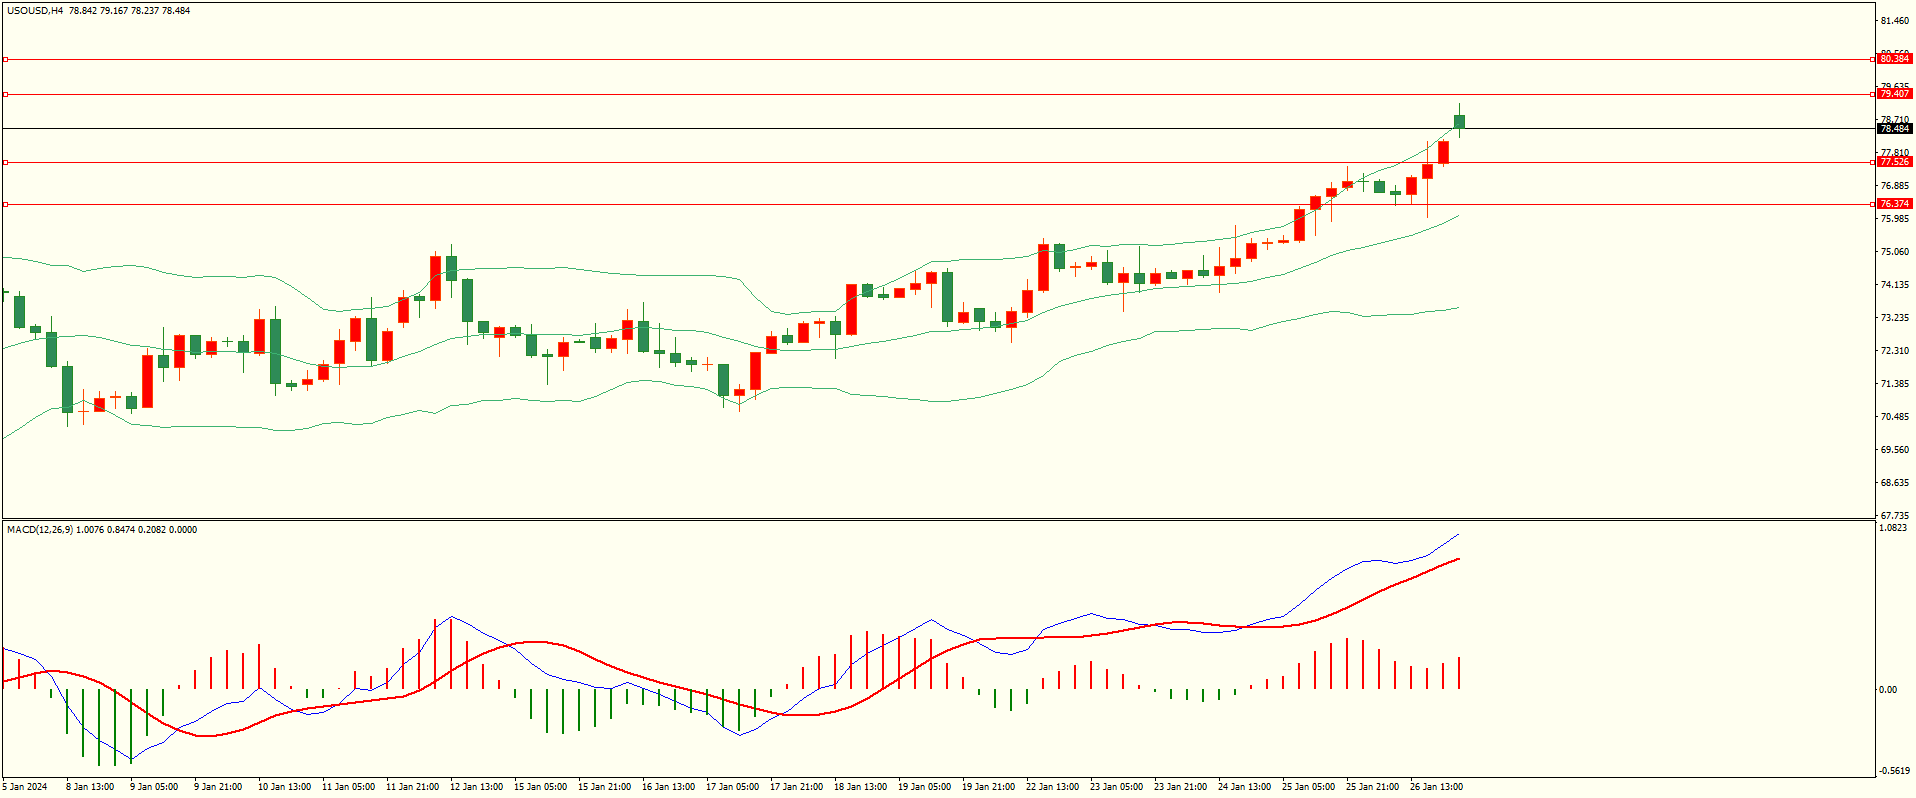Click the 75.060 price axis label
The height and width of the screenshot is (798, 1916).
point(1895,252)
